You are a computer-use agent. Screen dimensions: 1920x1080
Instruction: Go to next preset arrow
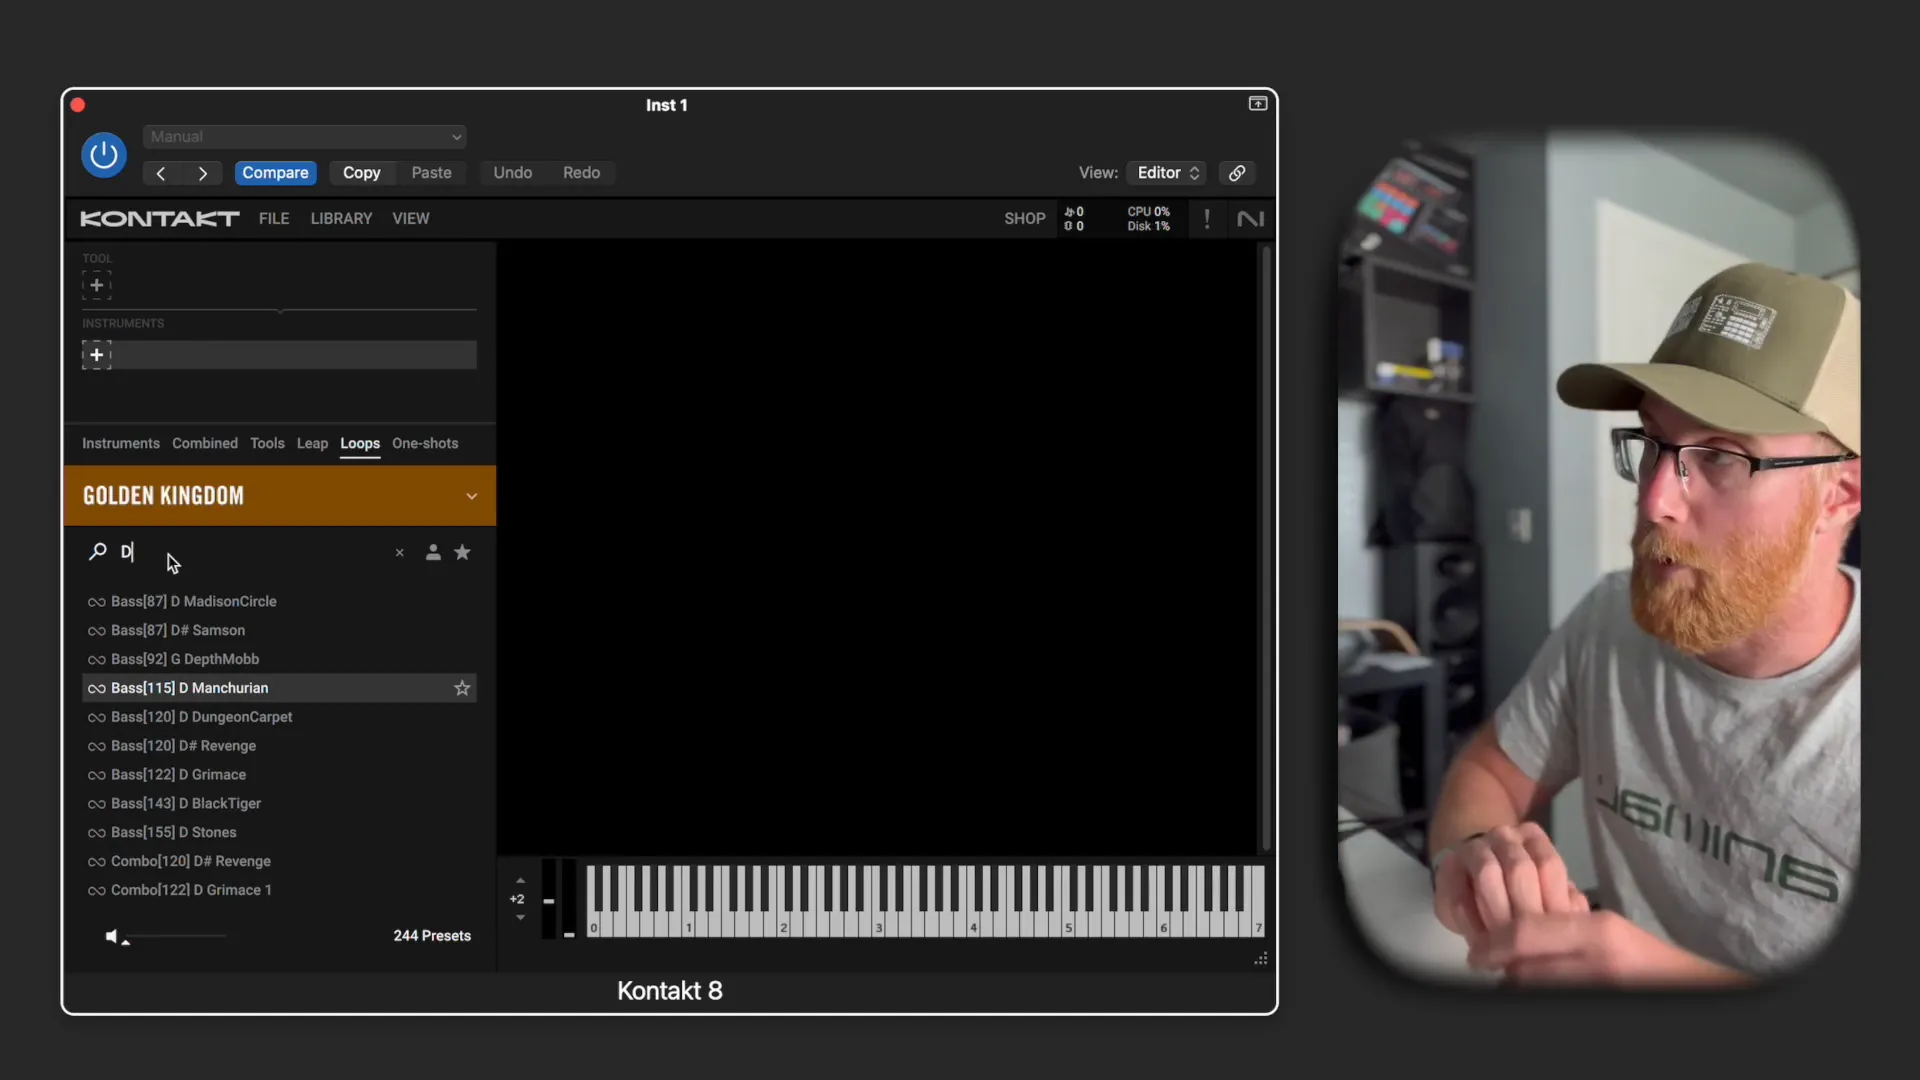click(x=203, y=173)
